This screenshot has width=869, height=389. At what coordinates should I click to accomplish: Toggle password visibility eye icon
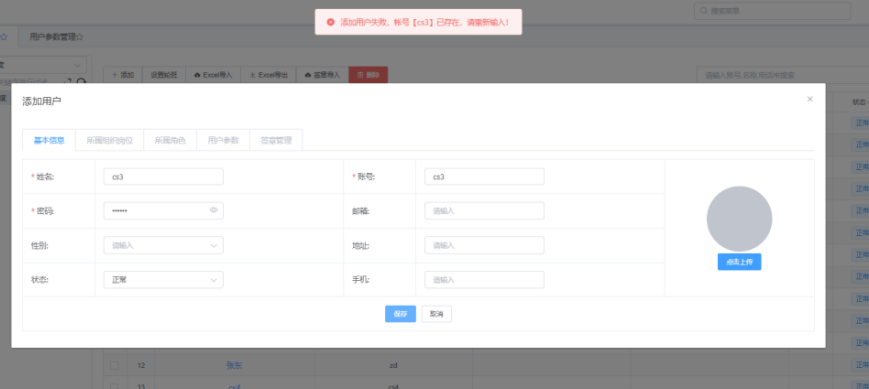[213, 210]
